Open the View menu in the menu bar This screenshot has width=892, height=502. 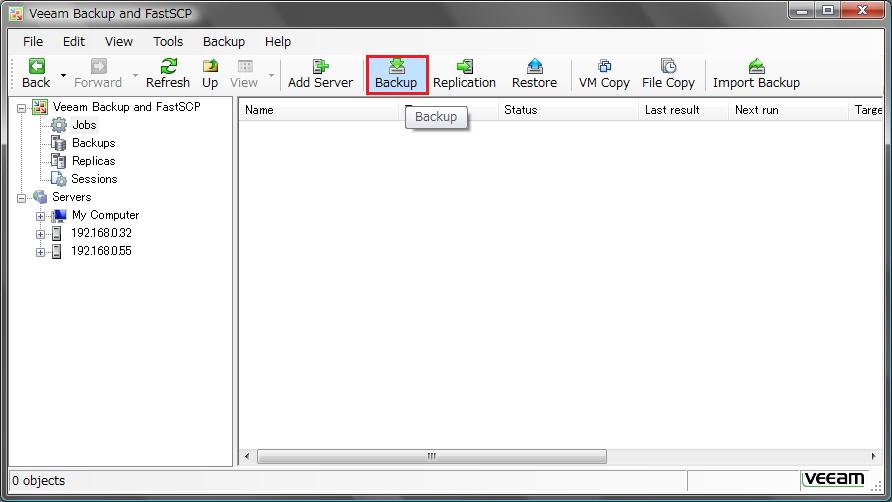pyautogui.click(x=119, y=42)
